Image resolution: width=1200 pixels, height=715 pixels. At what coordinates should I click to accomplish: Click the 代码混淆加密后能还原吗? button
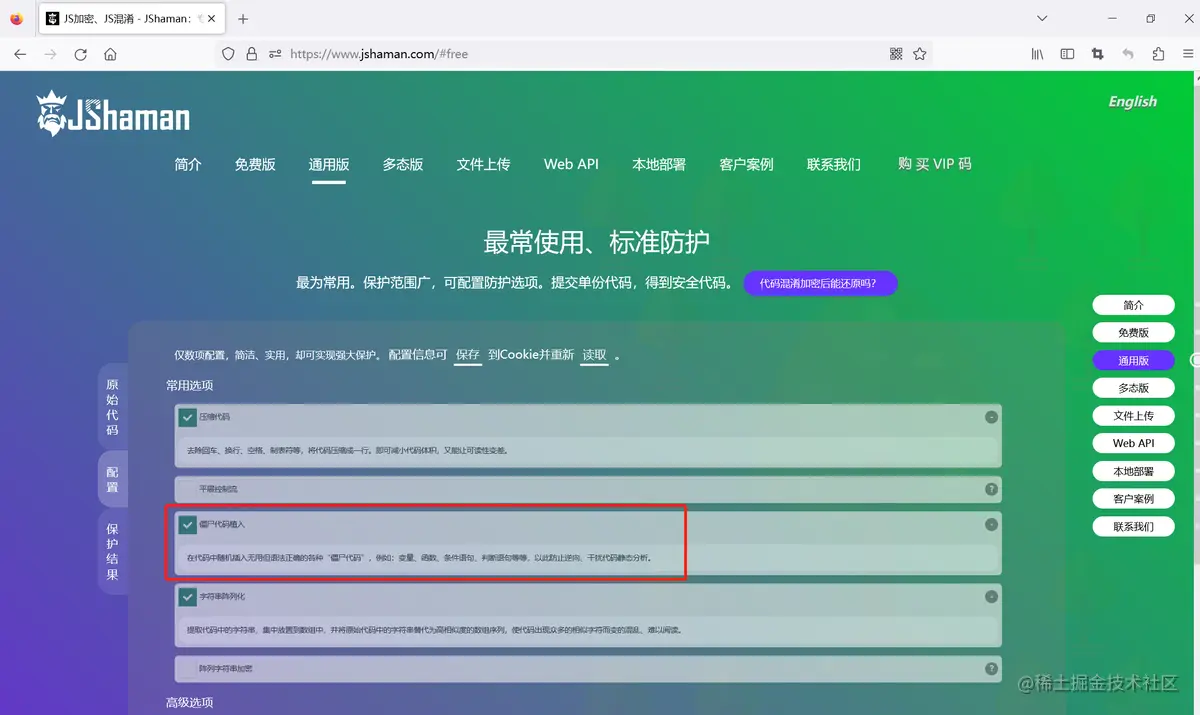[x=820, y=283]
